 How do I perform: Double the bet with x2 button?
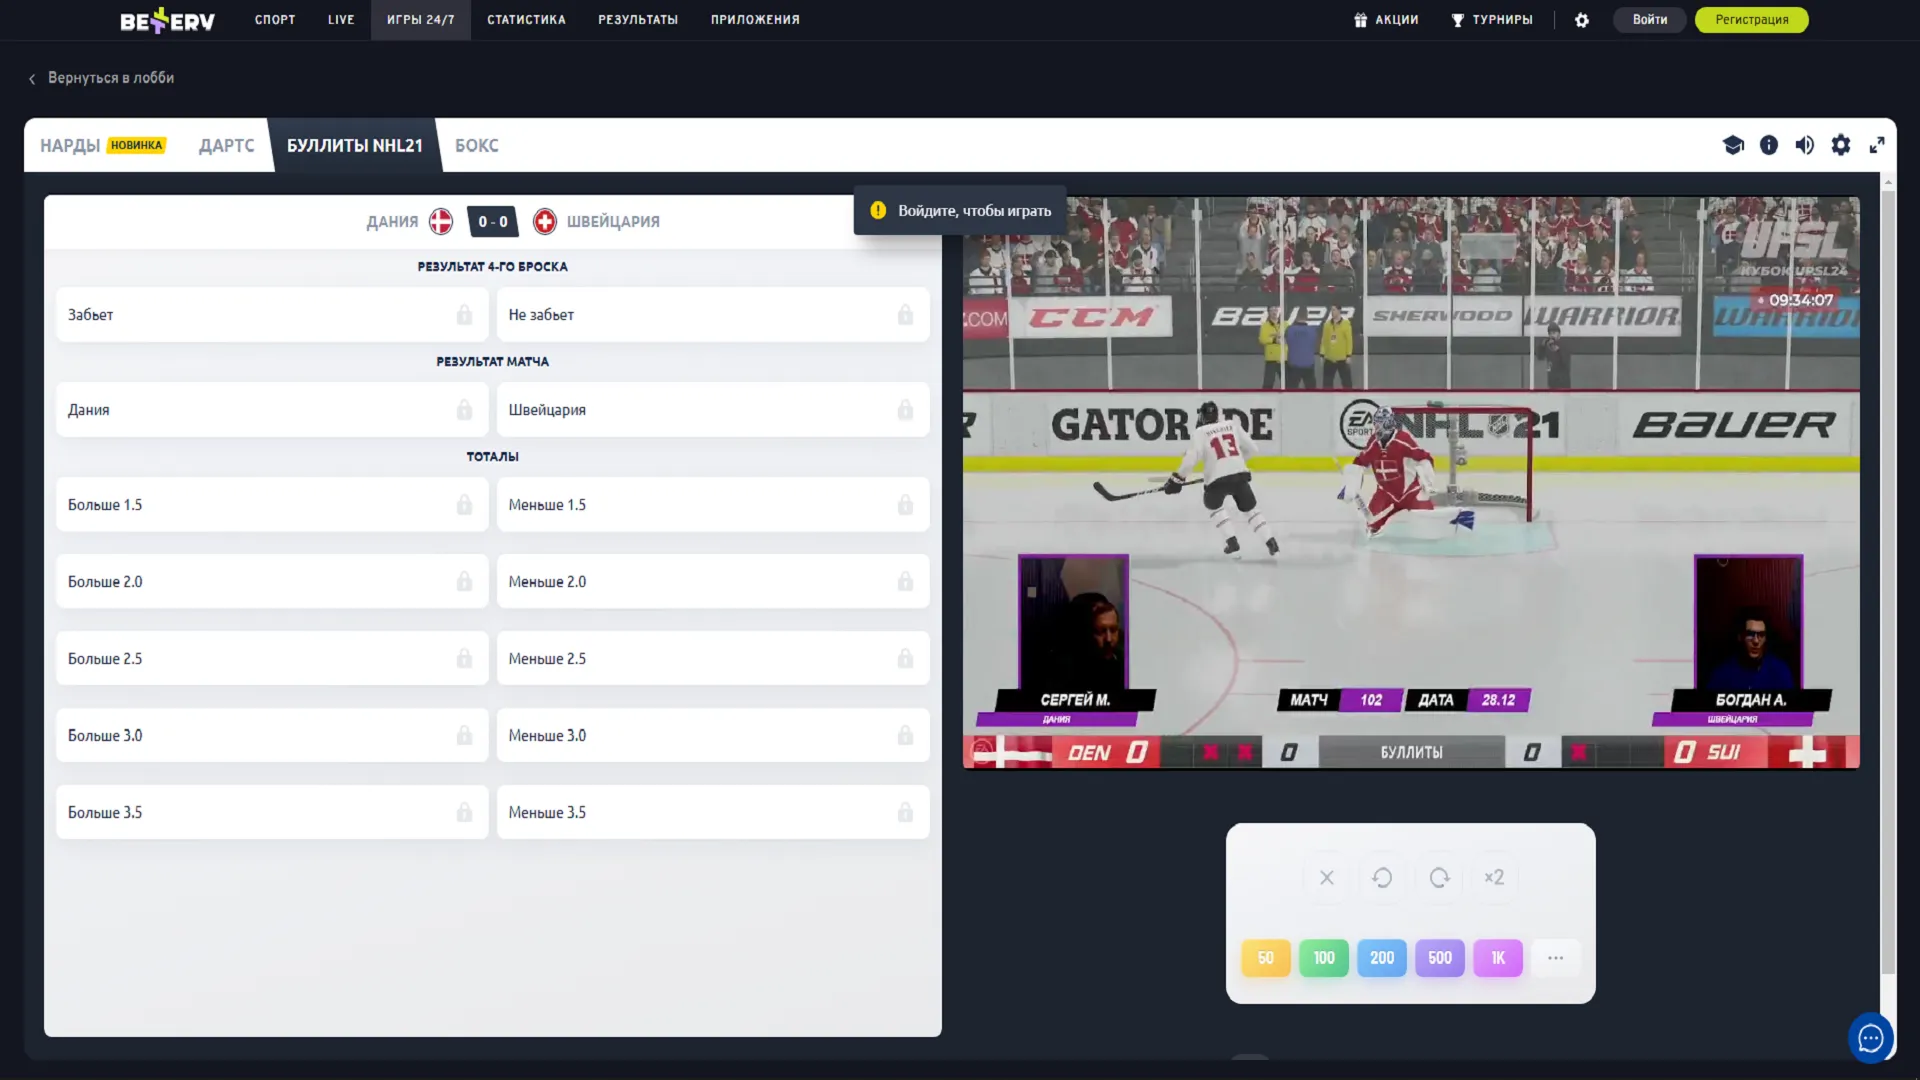1494,878
